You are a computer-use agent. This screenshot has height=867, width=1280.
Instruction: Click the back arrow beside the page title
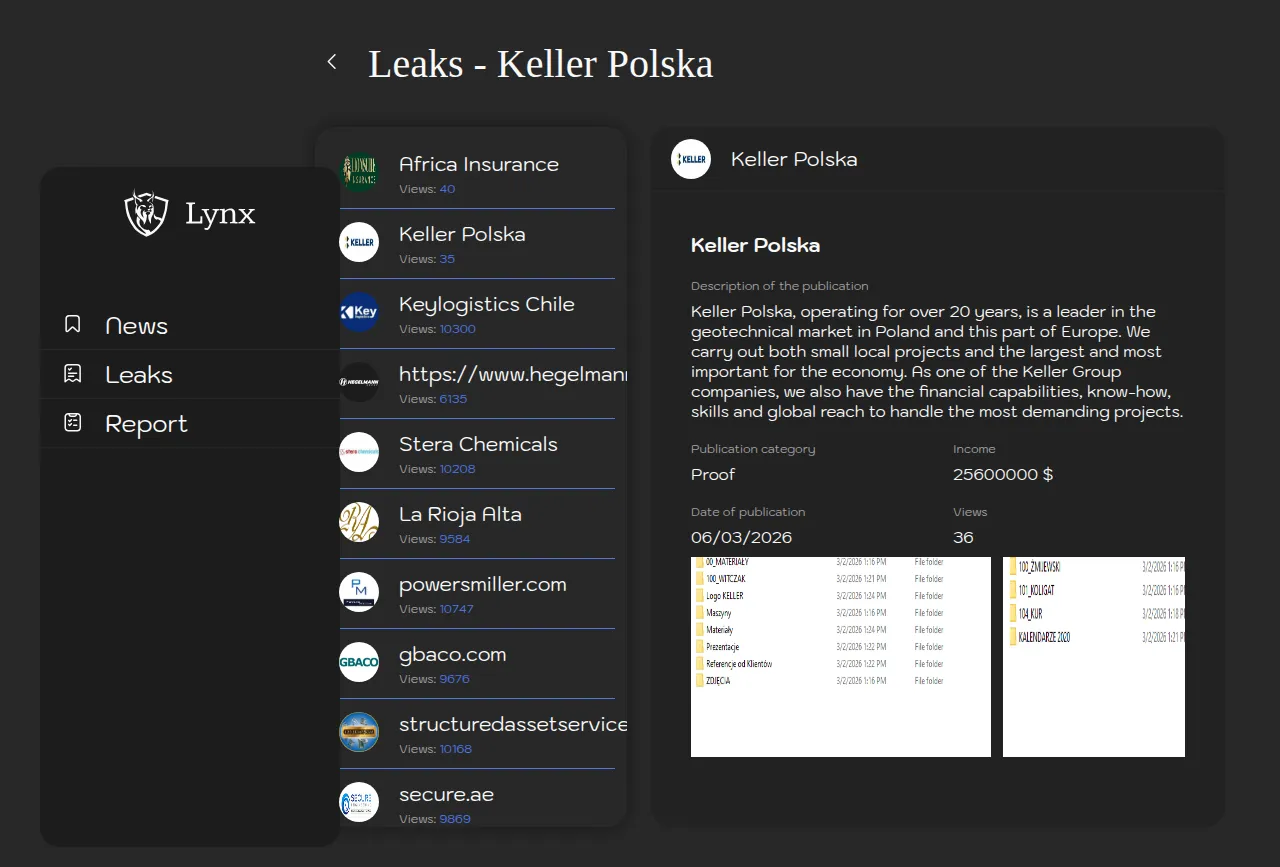[x=332, y=62]
